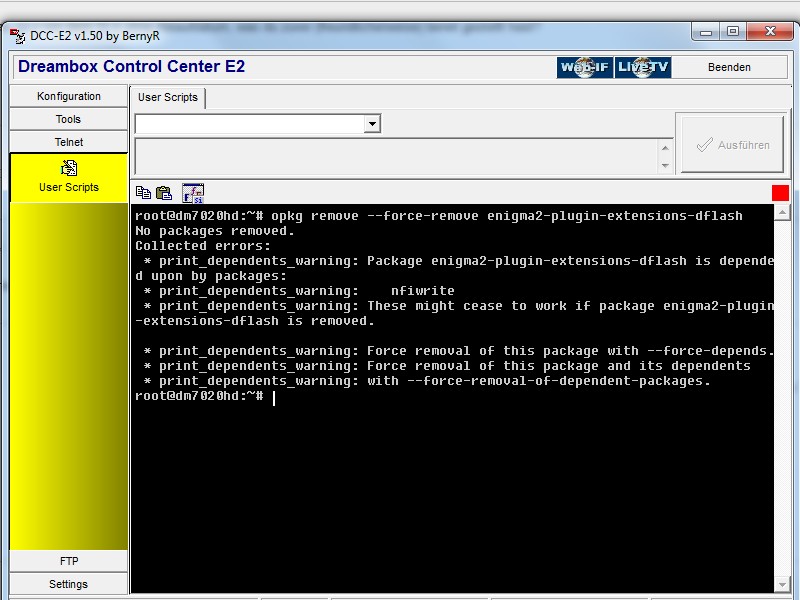The image size is (800, 600).
Task: Click the DCC-E2 title bar app icon
Action: (x=17, y=36)
